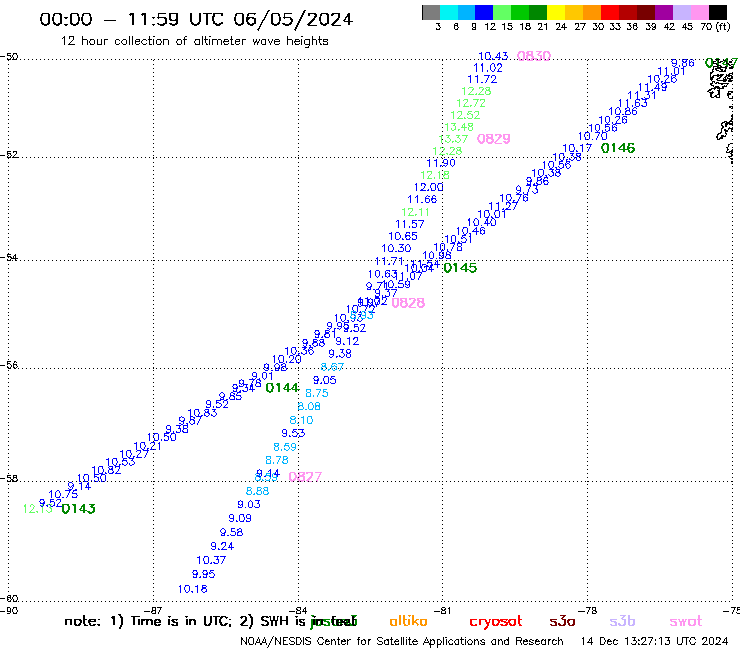Click the s3a satellite legend label
The image size is (740, 650).
coord(562,621)
